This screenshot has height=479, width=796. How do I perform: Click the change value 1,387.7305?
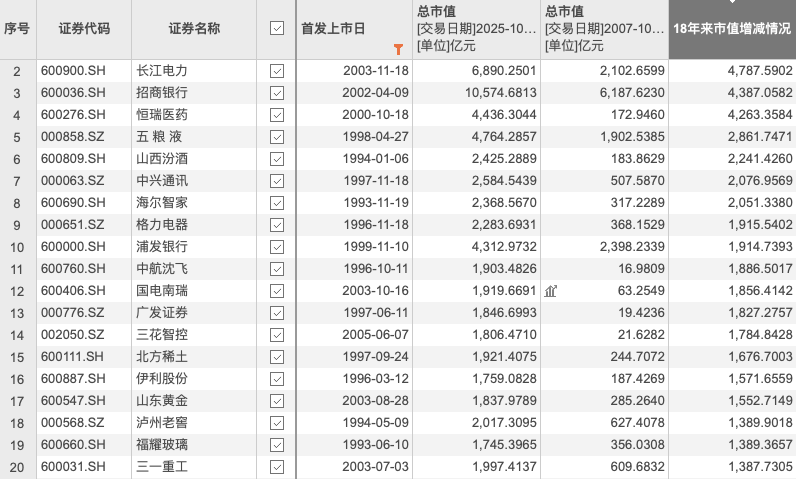pyautogui.click(x=760, y=466)
